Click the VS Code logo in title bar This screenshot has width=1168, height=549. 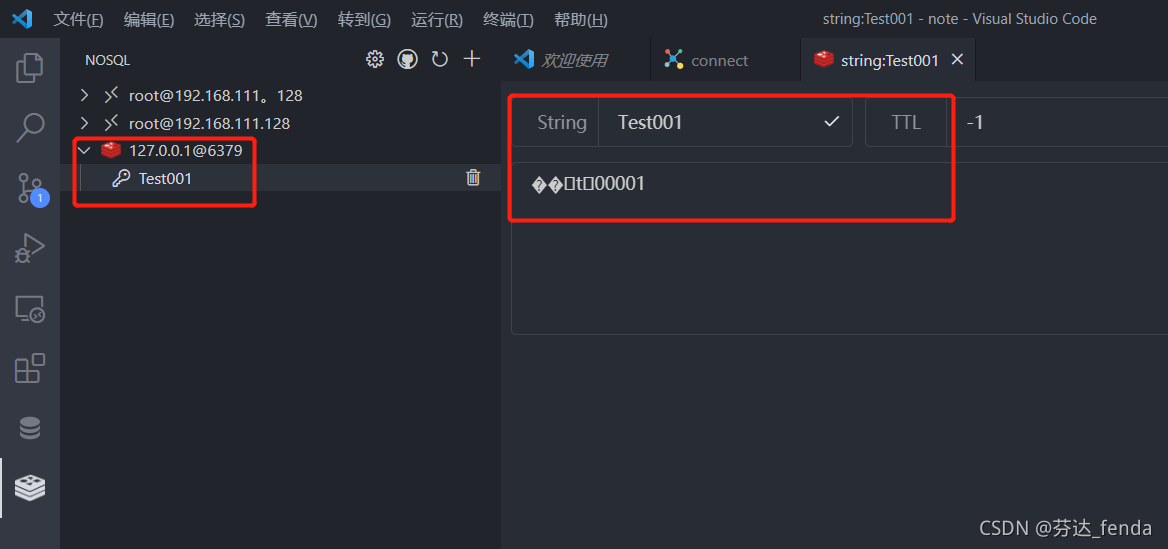22,19
